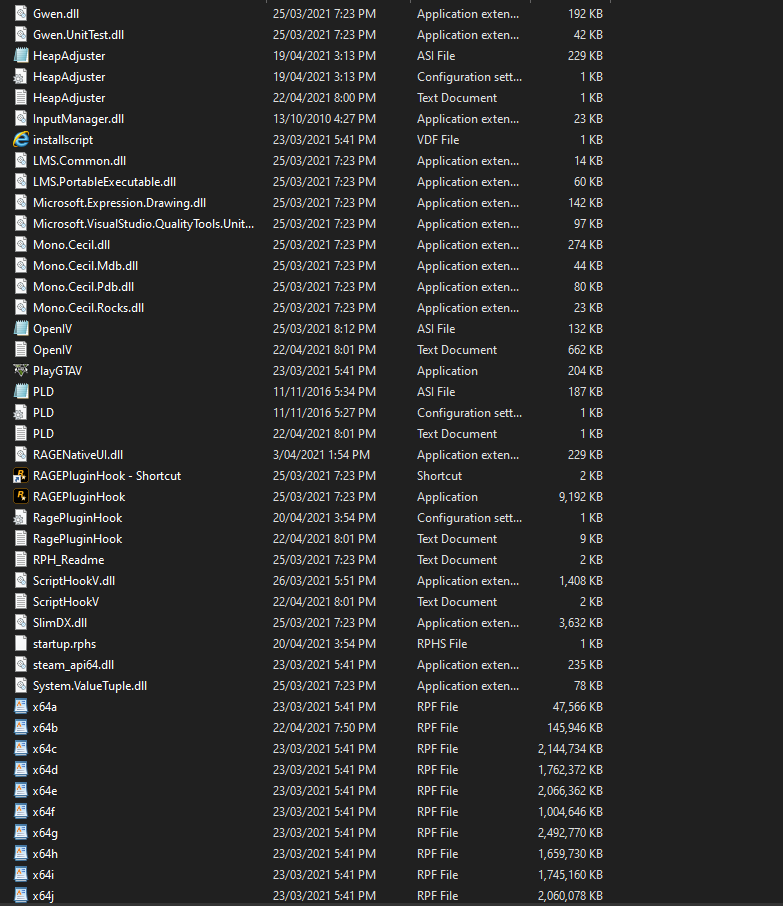Click the 2,492,770 KB size value
Screen dimensions: 783x906
pyautogui.click(x=570, y=833)
